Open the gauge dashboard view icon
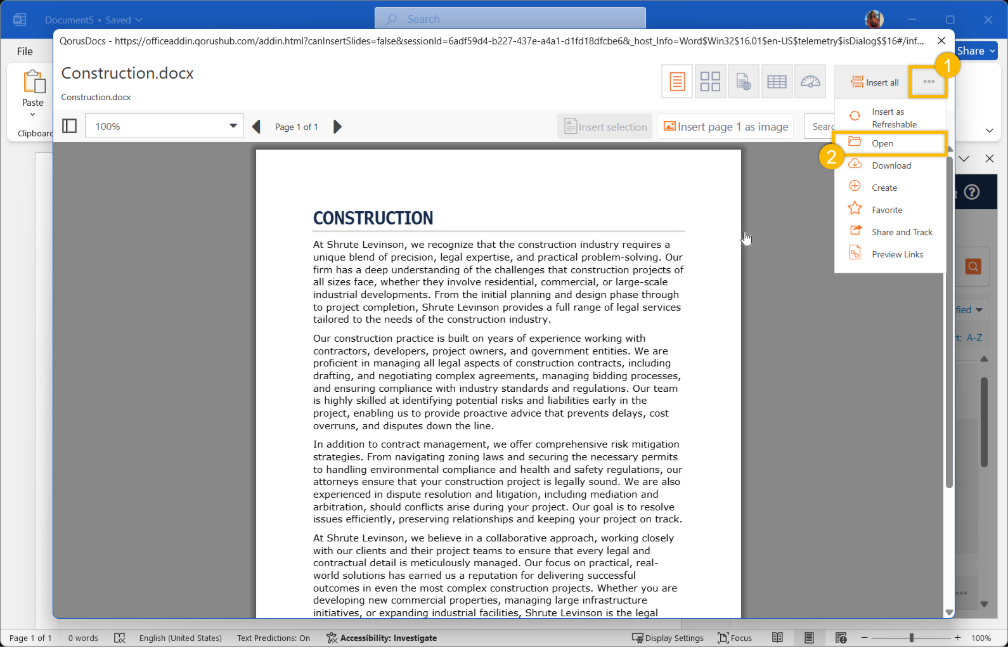 (809, 82)
